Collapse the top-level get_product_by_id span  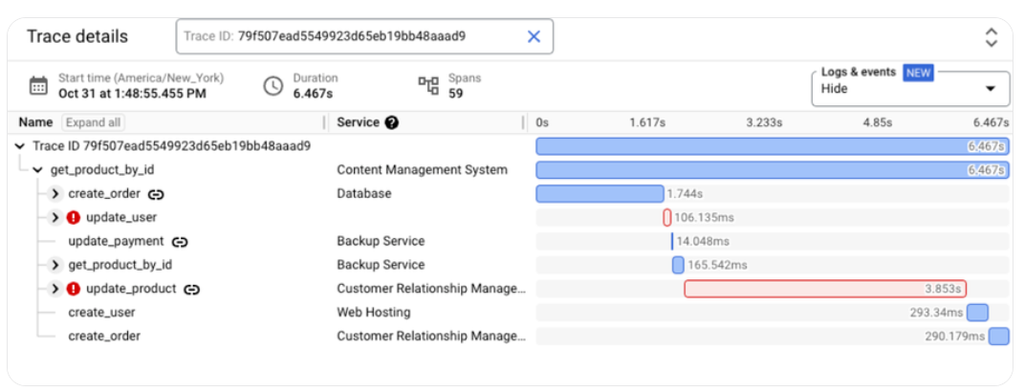pos(37,171)
